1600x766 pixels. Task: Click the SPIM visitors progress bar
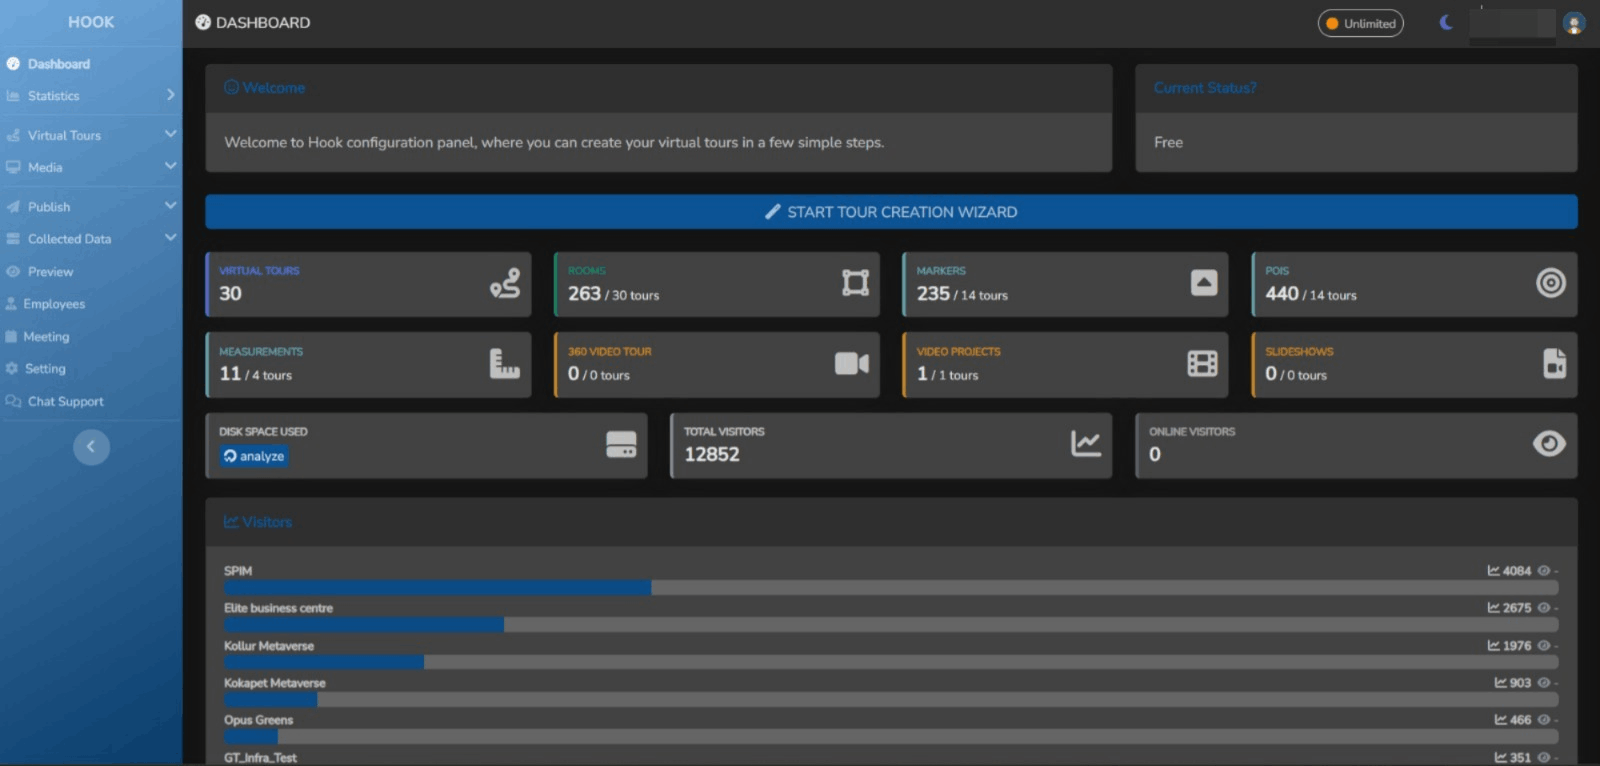click(890, 588)
